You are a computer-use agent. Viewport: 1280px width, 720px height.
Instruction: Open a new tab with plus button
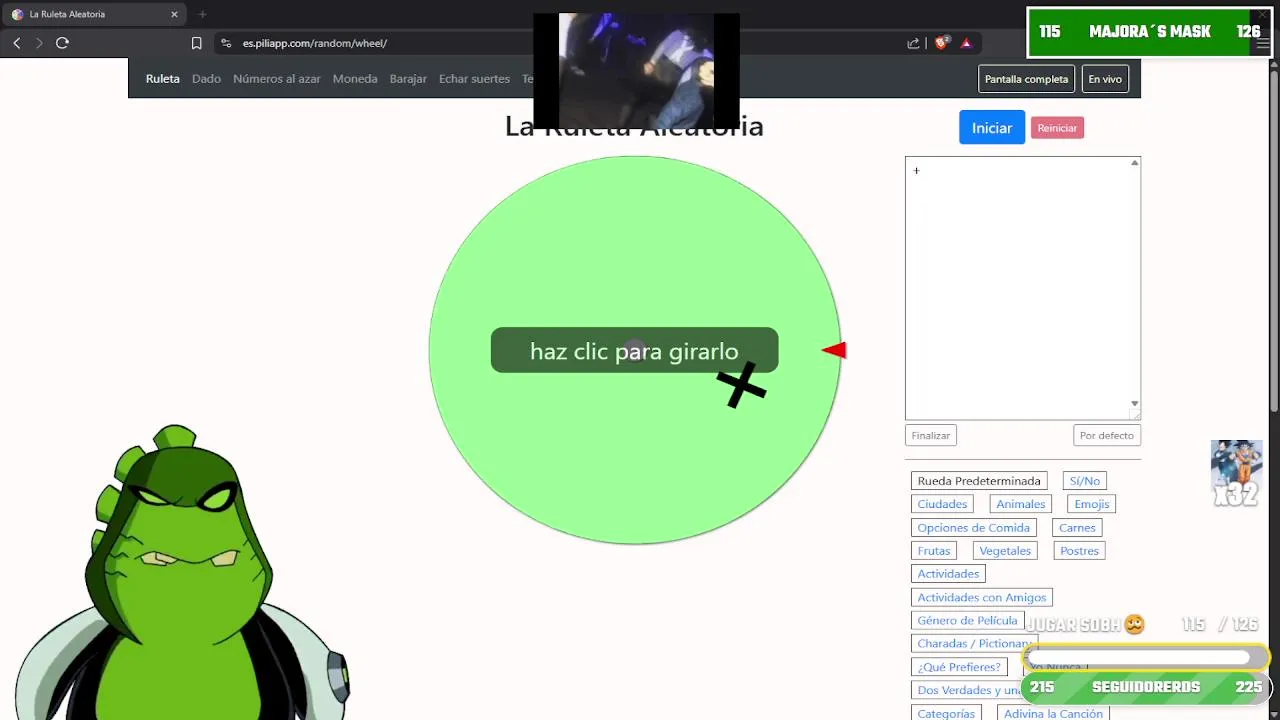point(202,14)
